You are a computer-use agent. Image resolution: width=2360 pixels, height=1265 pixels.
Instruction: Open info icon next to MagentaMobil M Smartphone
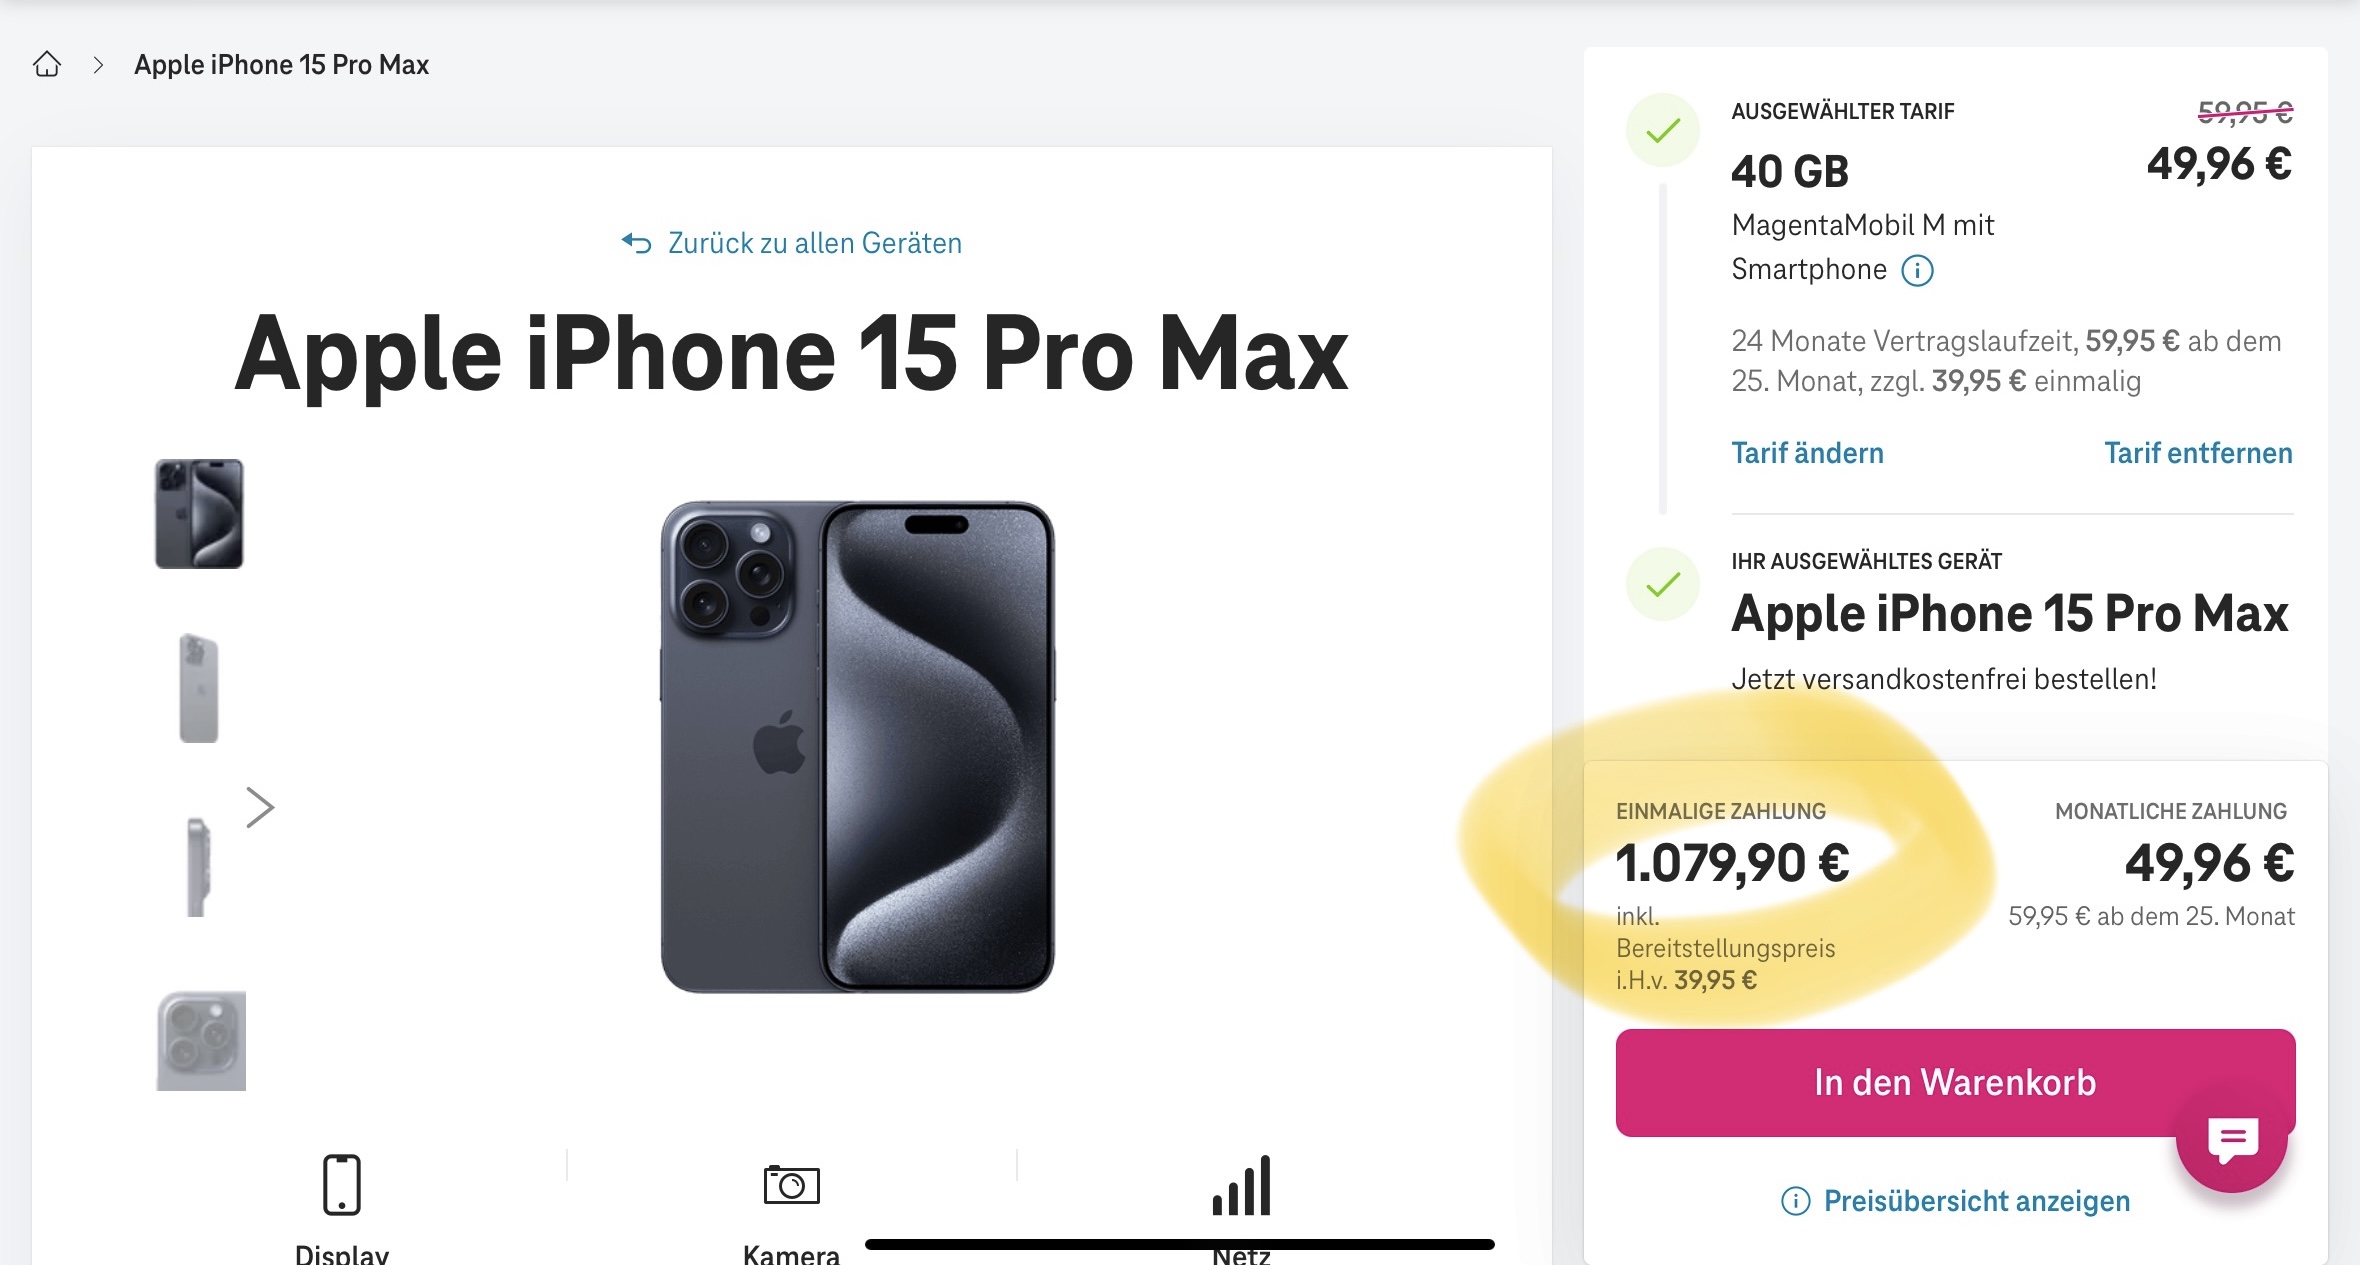[1917, 271]
